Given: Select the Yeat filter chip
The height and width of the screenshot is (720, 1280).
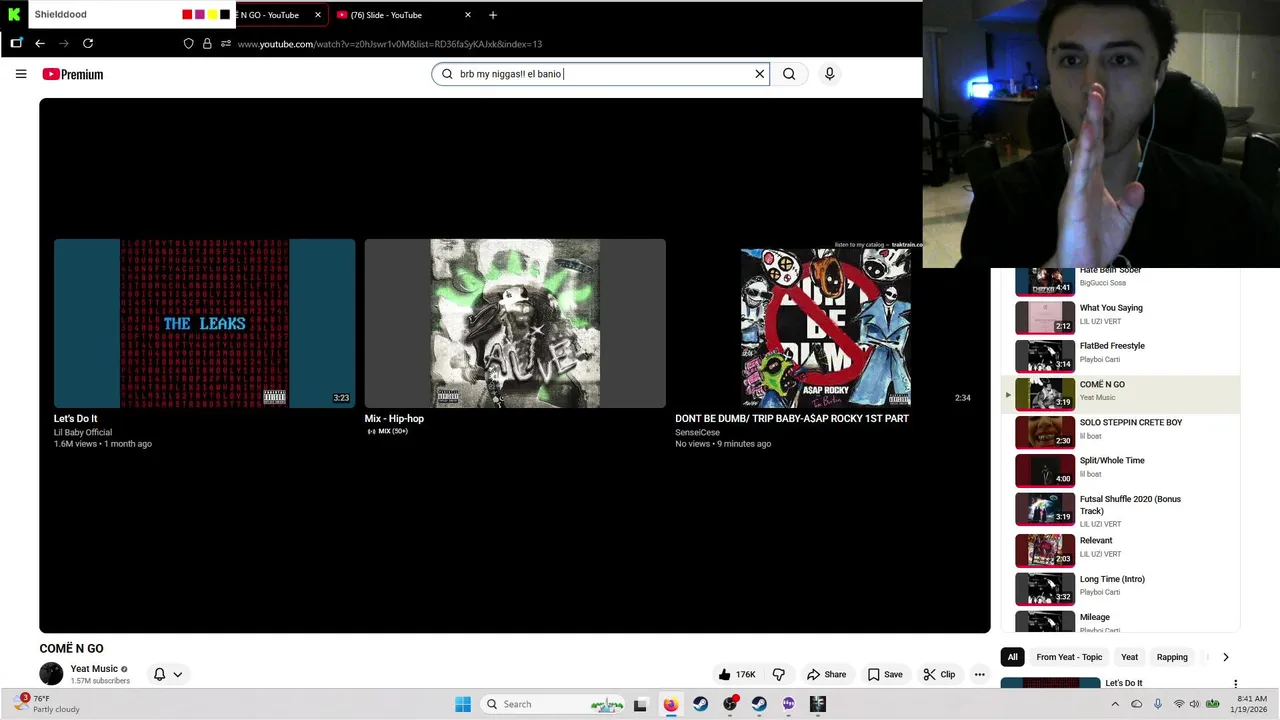Looking at the screenshot, I should [x=1129, y=657].
